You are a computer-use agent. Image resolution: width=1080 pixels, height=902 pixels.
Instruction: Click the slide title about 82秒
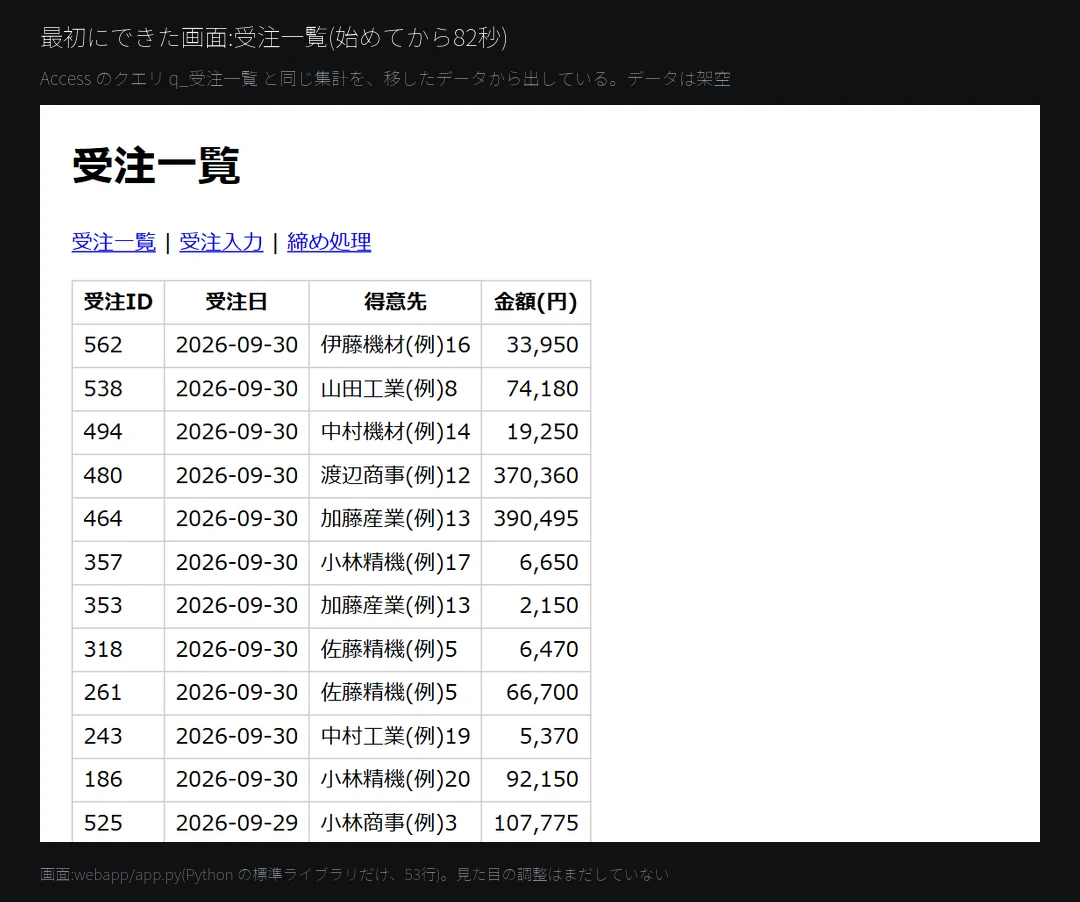(273, 37)
